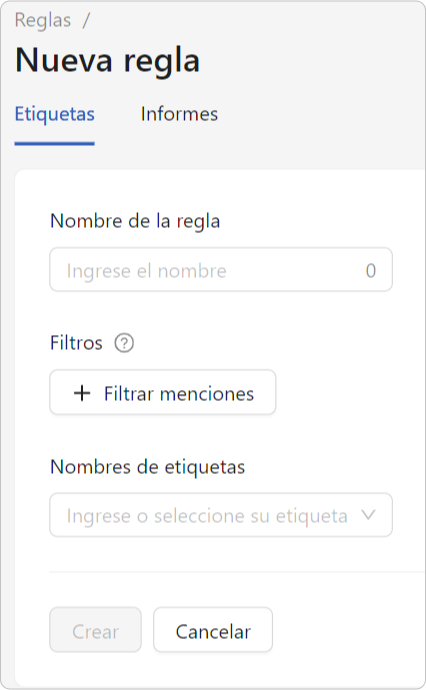Focus the Nombre de la regla input
The width and height of the screenshot is (426, 690).
221,269
